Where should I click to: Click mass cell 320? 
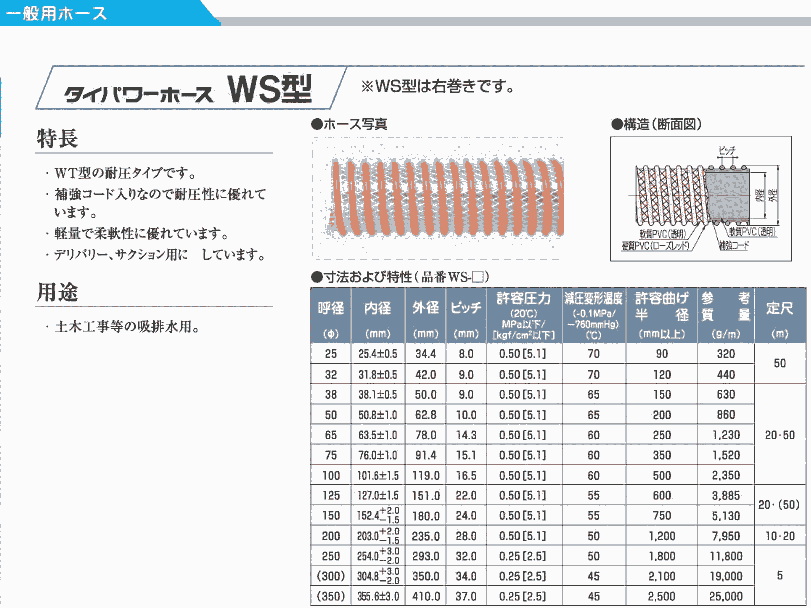(x=726, y=354)
